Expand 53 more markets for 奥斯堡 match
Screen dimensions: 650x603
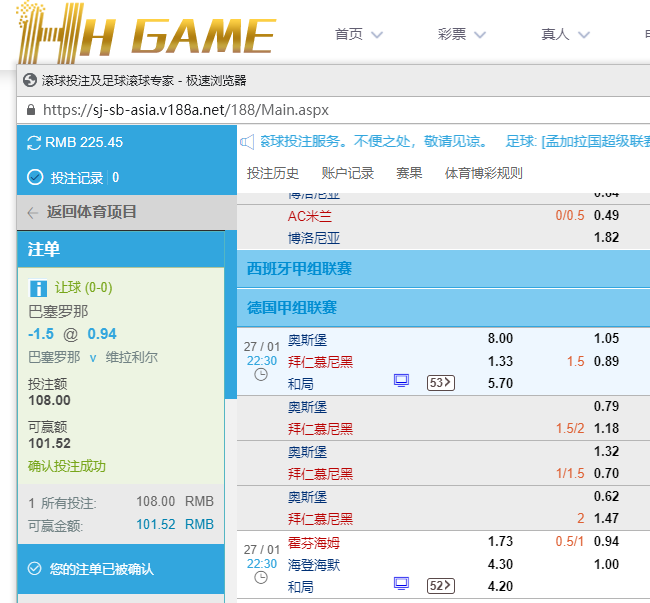coord(441,383)
